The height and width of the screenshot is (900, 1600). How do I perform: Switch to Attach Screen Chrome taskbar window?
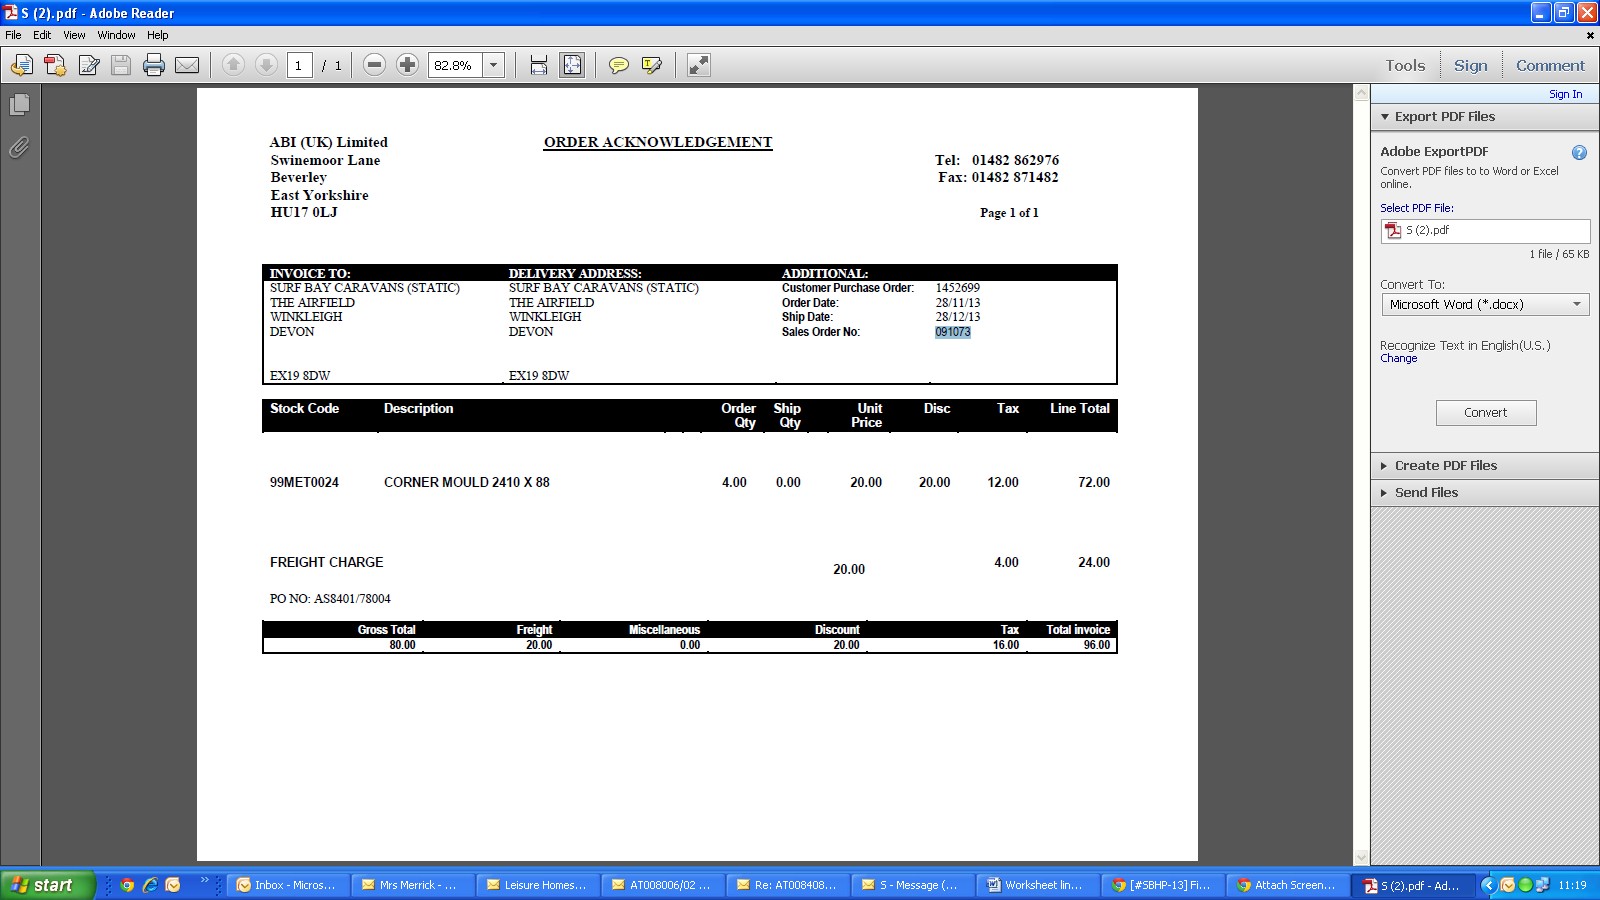1287,885
